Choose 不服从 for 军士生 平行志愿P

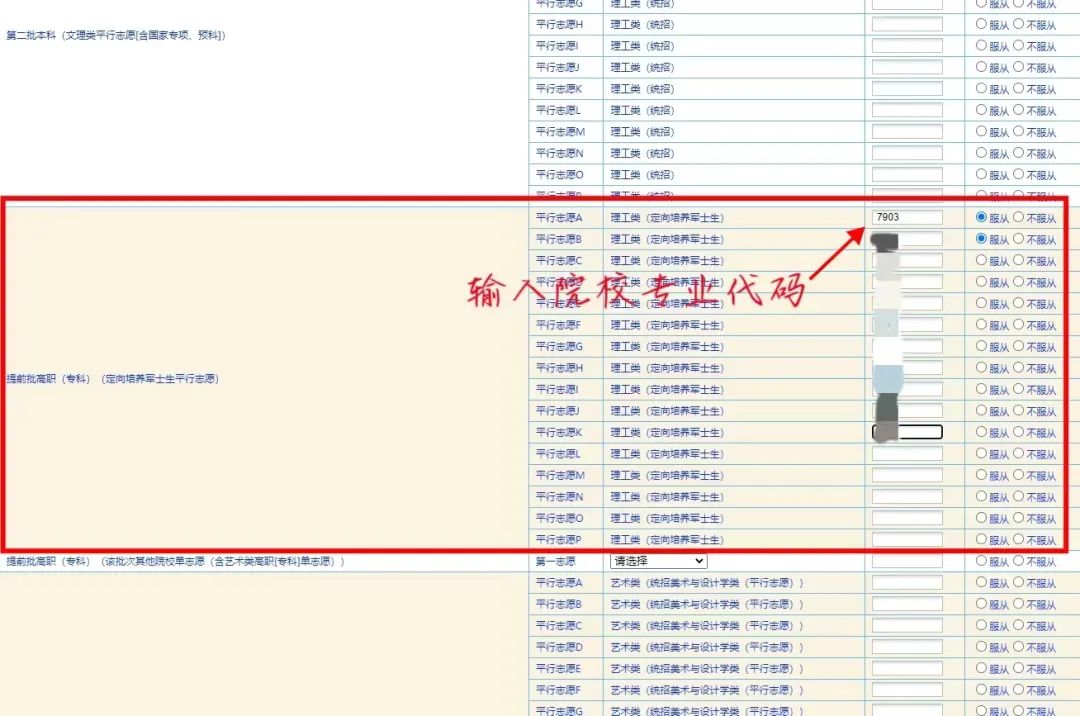coord(1018,540)
